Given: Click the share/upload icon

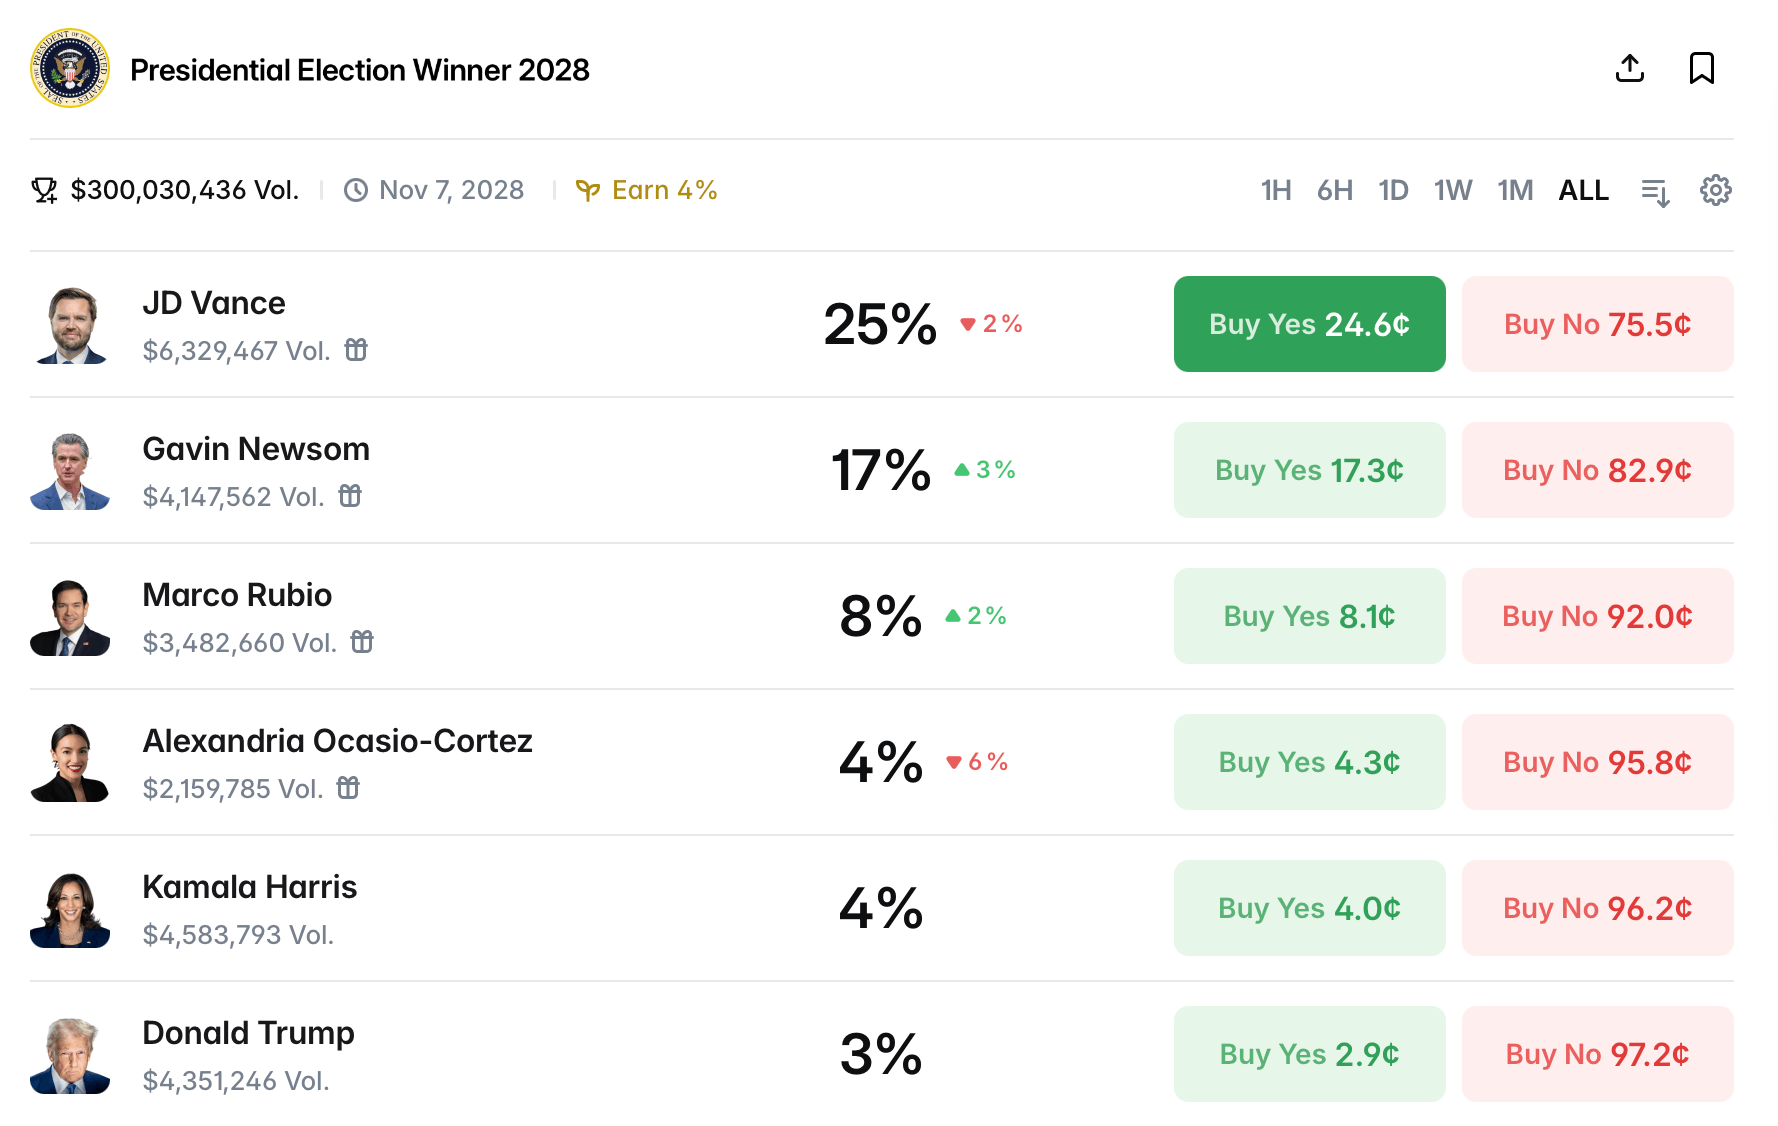Looking at the screenshot, I should click(1630, 68).
